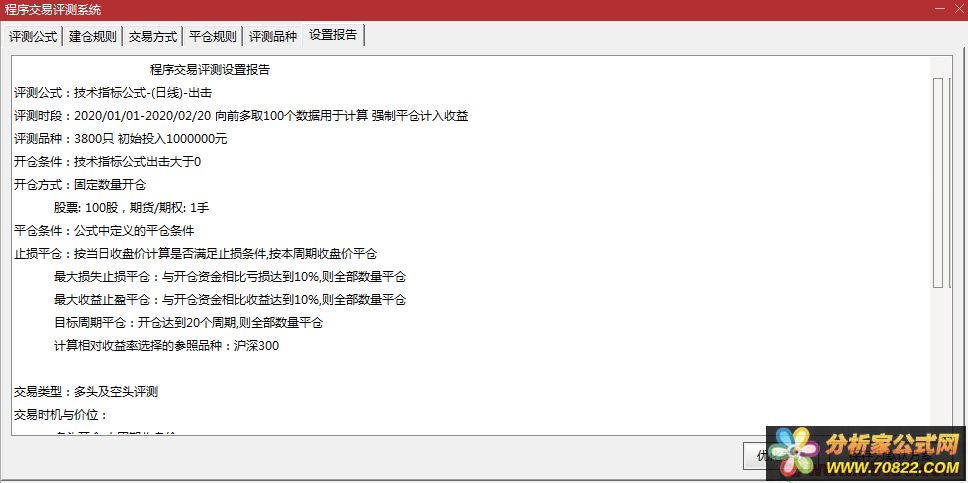Image resolution: width=968 pixels, height=483 pixels.
Task: Click the report's vertical scrollbar thumb
Action: click(x=938, y=180)
